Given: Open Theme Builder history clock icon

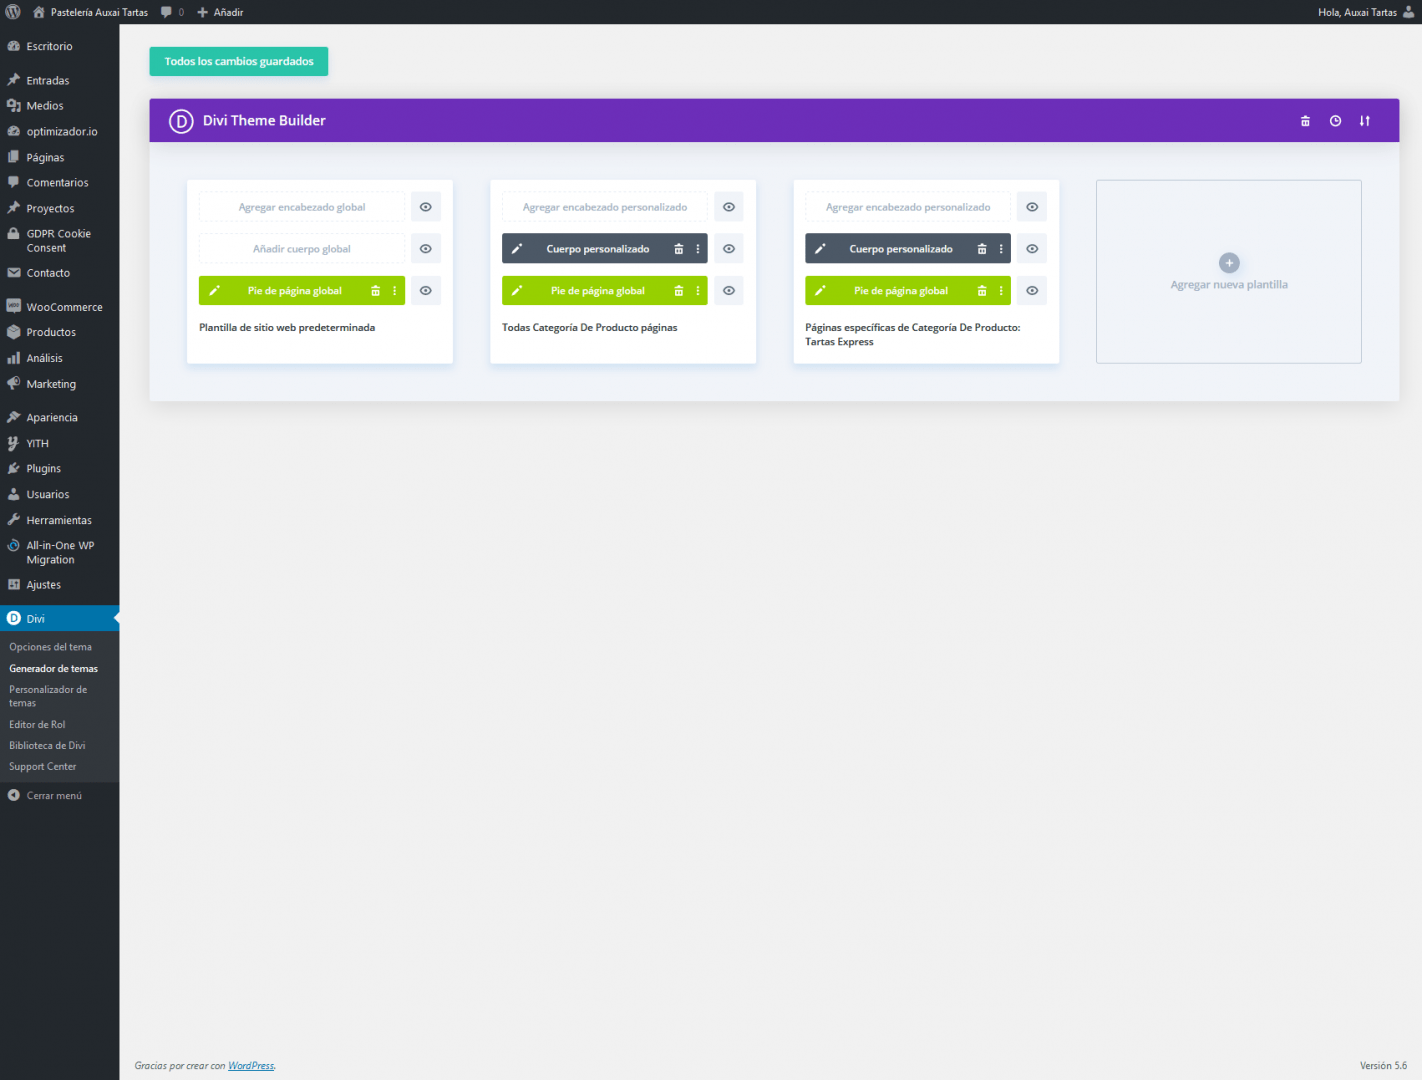Looking at the screenshot, I should pyautogui.click(x=1335, y=121).
